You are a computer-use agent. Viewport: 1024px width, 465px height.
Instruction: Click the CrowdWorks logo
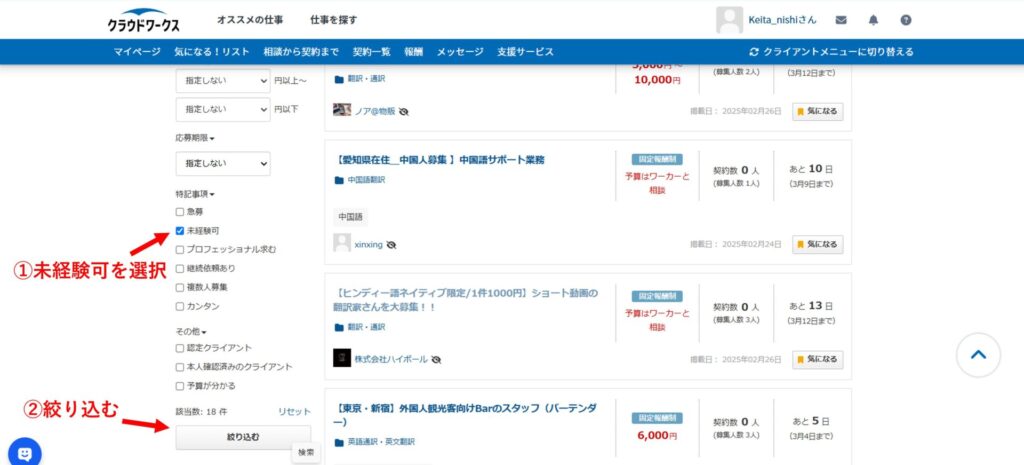(144, 21)
